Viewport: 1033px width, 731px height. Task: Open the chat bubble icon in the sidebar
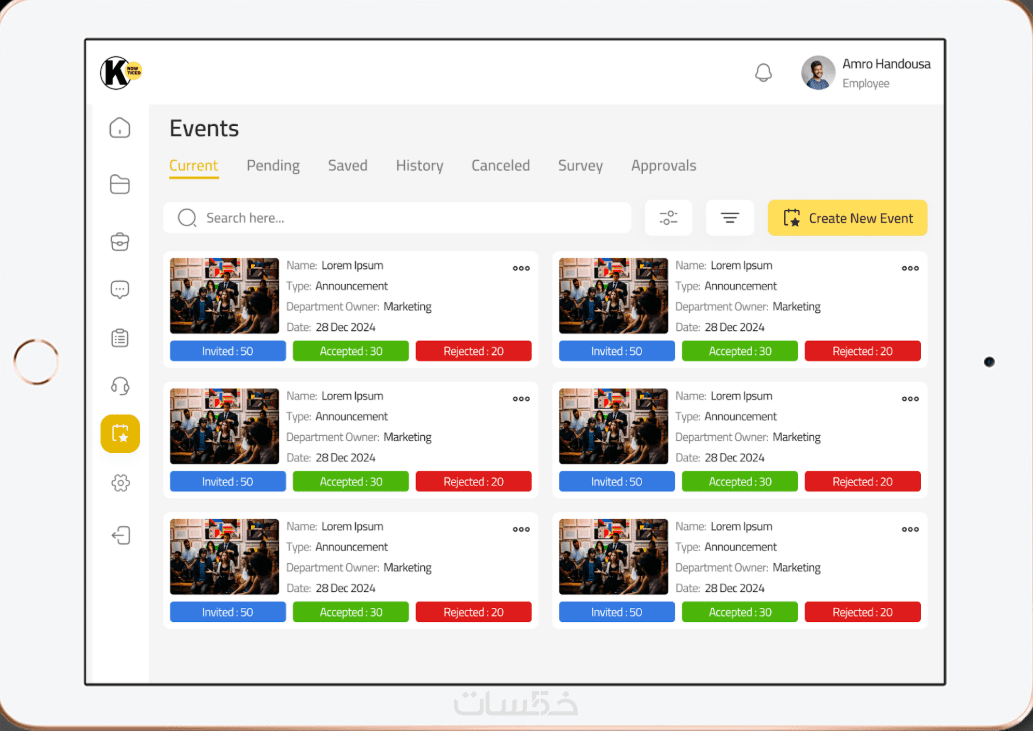[x=120, y=289]
